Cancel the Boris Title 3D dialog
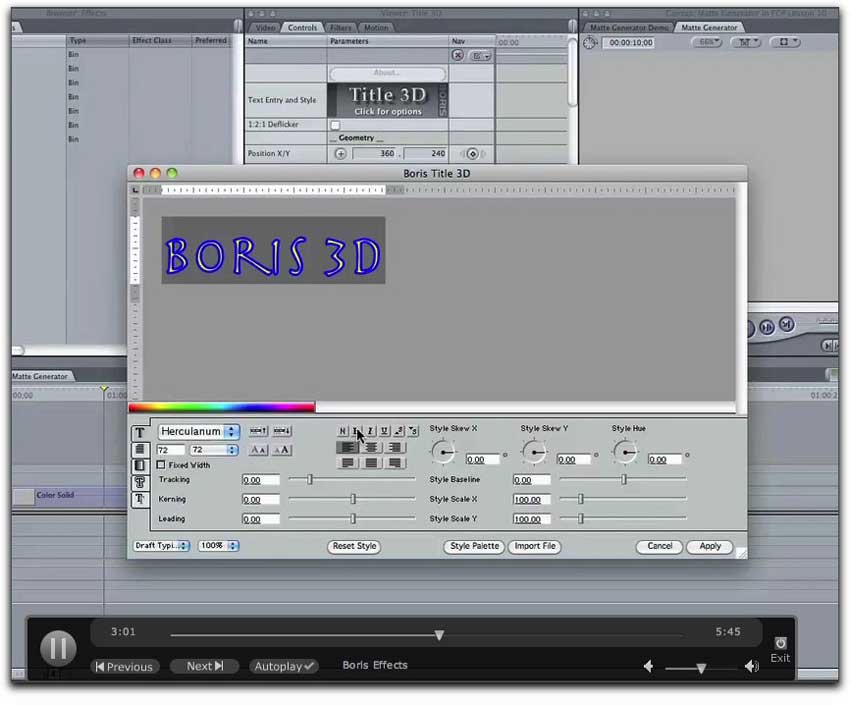 (659, 546)
